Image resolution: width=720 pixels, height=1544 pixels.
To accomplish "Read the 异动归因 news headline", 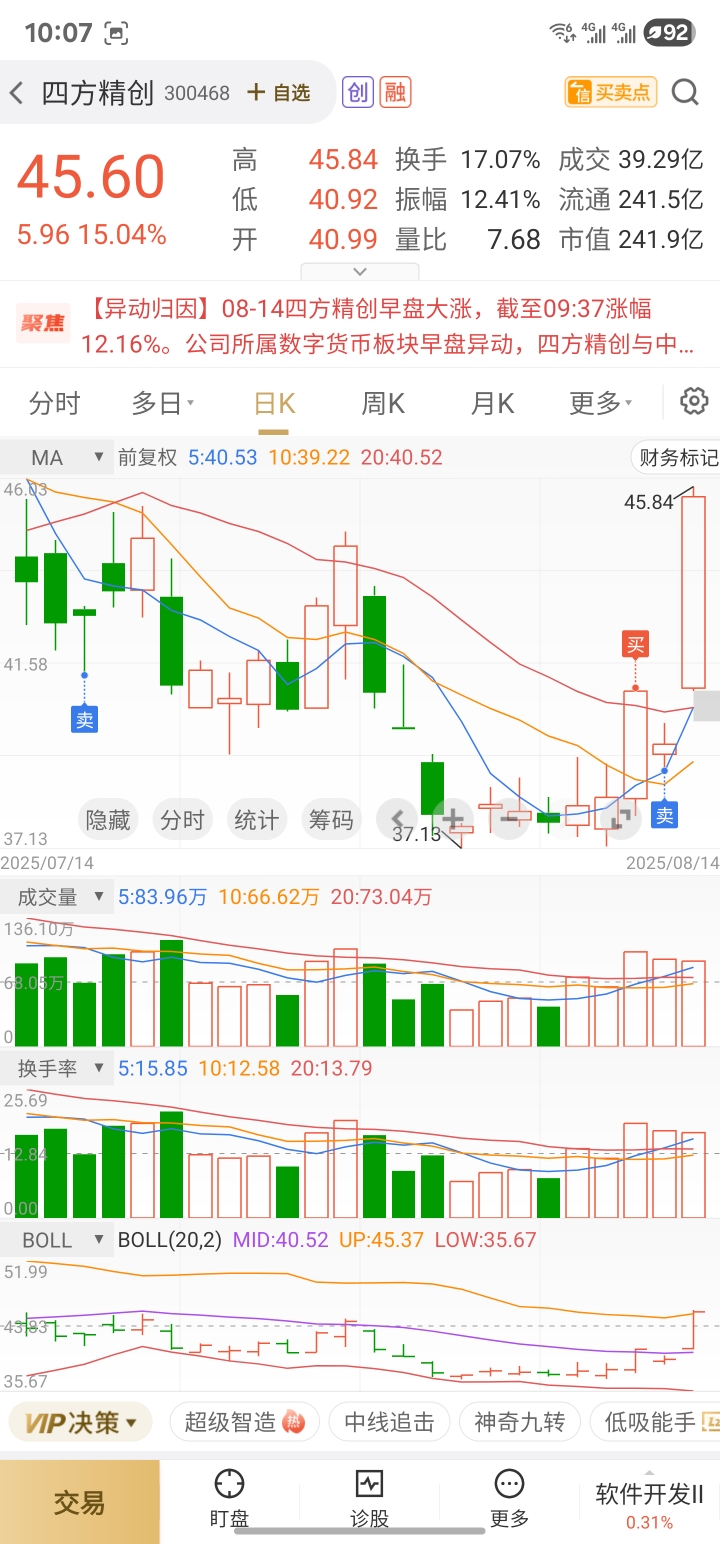I will click(387, 327).
